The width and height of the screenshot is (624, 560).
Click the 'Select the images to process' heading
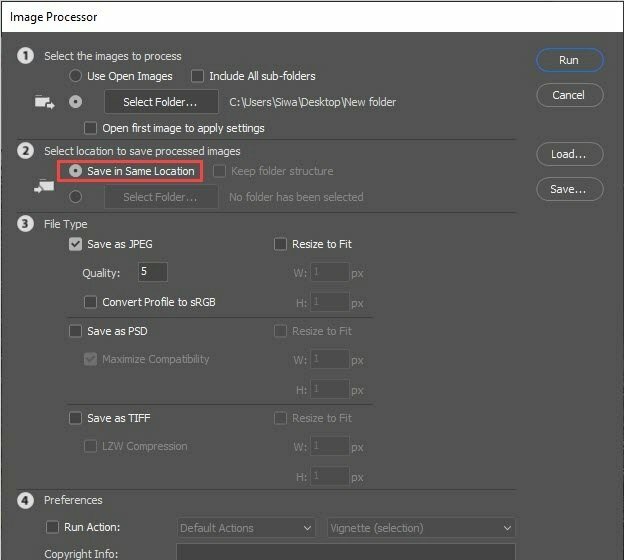113,56
